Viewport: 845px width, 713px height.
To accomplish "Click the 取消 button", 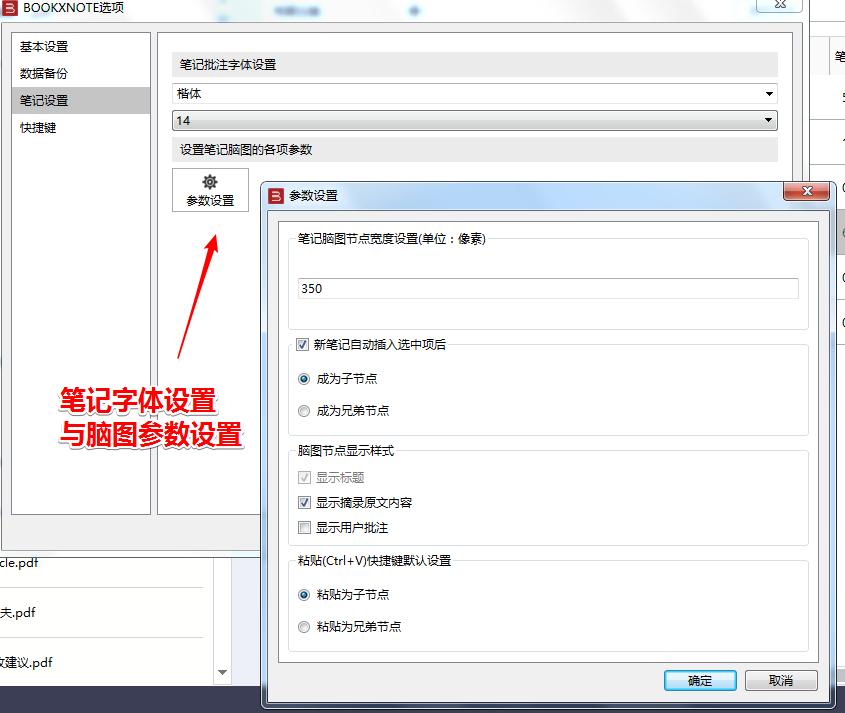I will 781,680.
